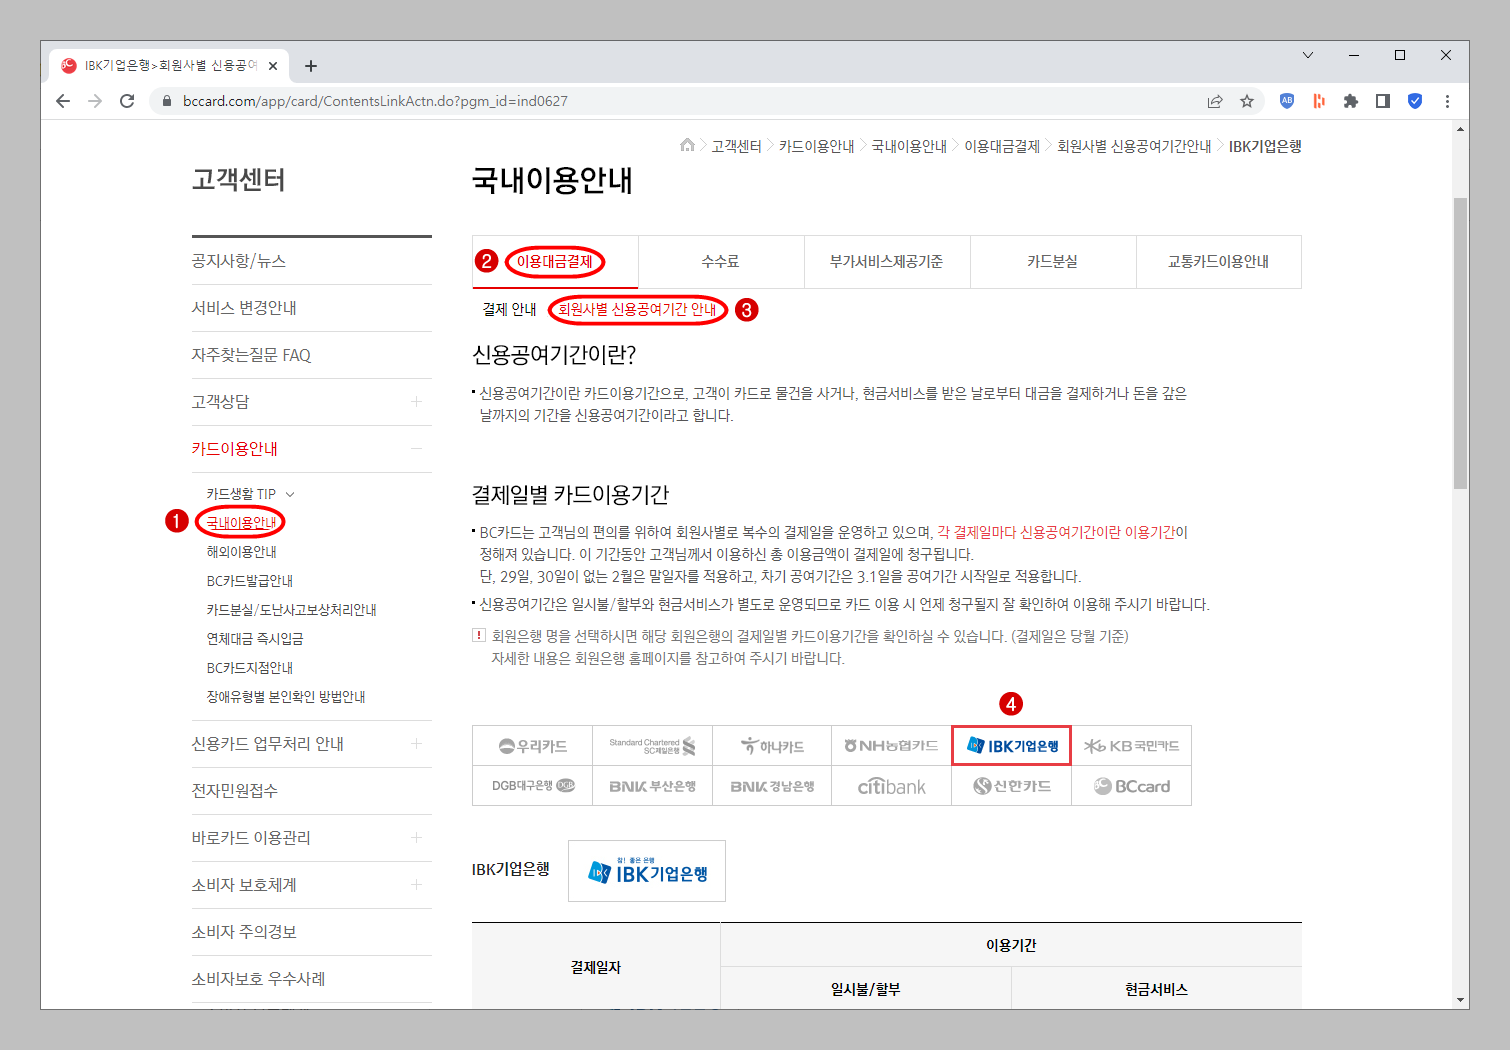Open the Extensions puzzle icon
The width and height of the screenshot is (1510, 1050).
(1351, 101)
